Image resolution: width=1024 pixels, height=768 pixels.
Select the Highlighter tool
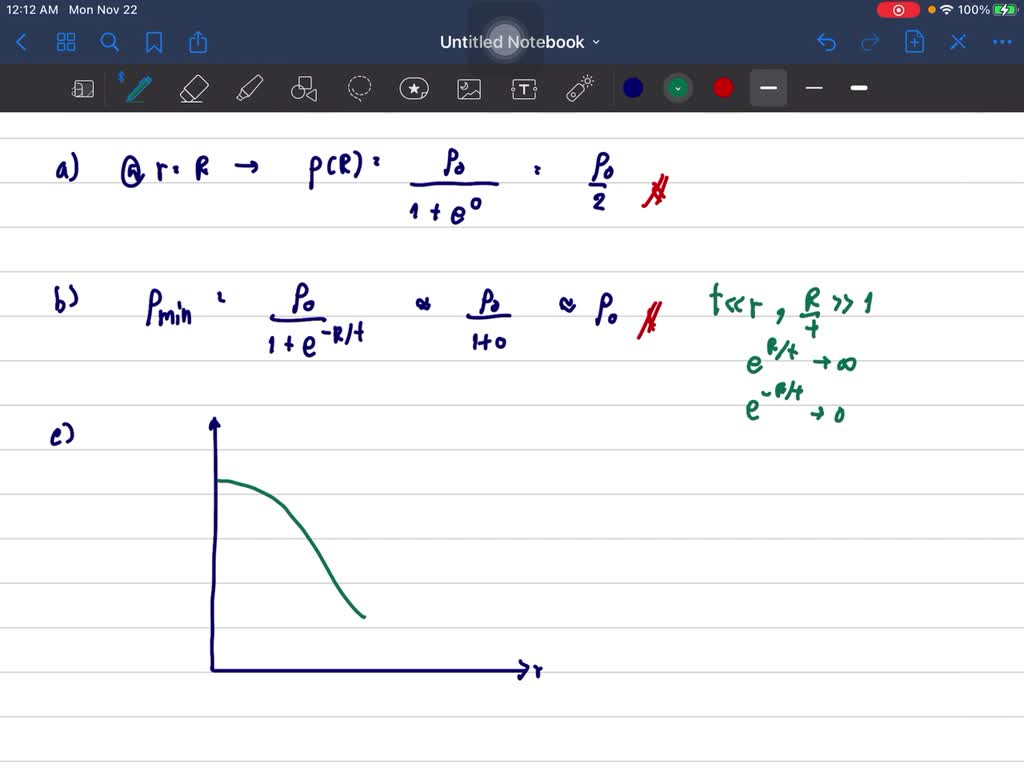coord(248,89)
